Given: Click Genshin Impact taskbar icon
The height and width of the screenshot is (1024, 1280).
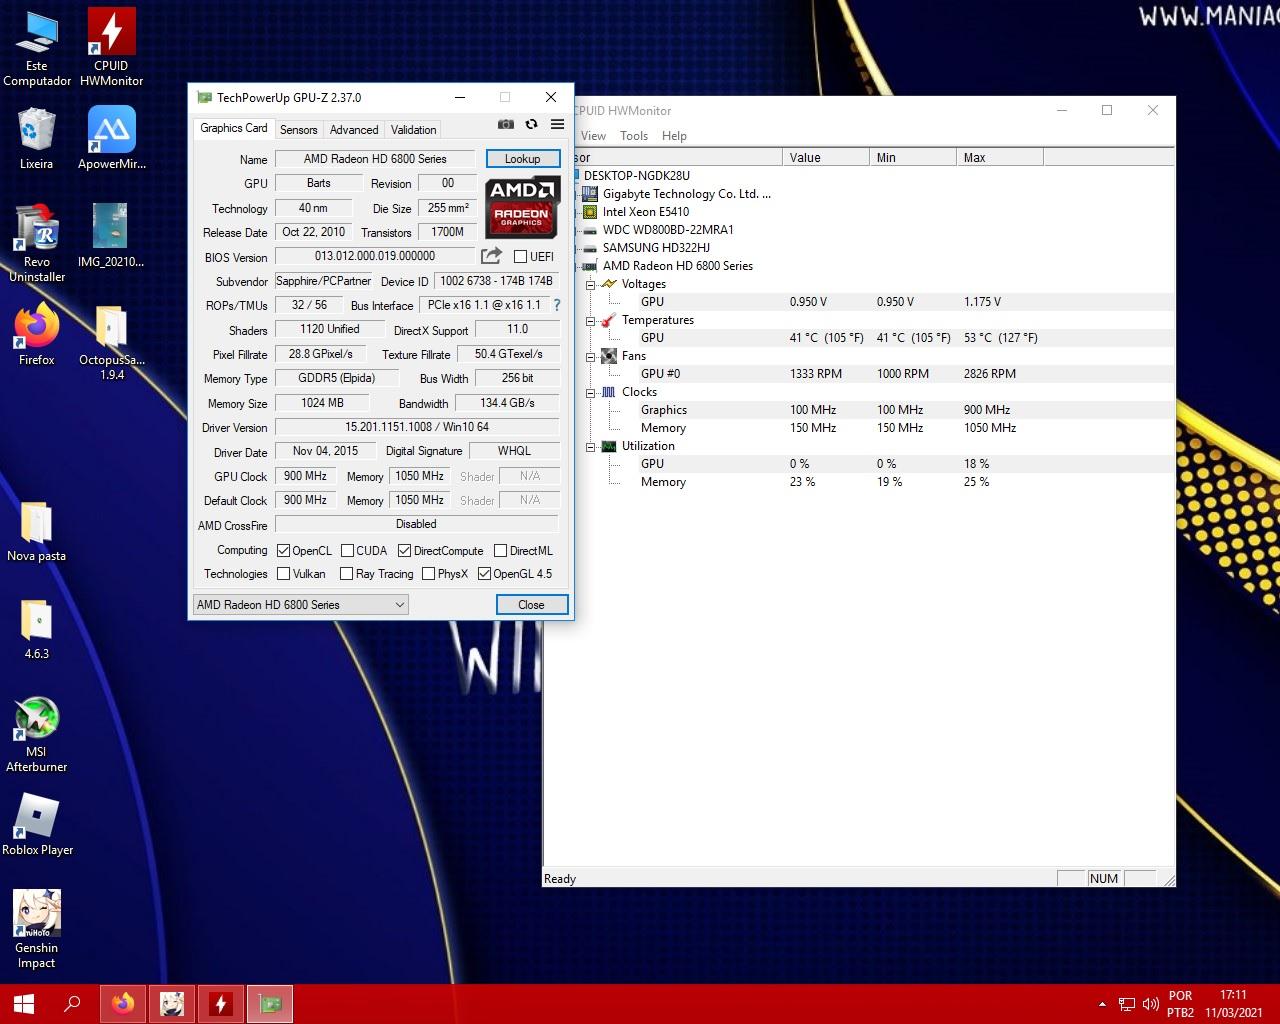Looking at the screenshot, I should (172, 1003).
